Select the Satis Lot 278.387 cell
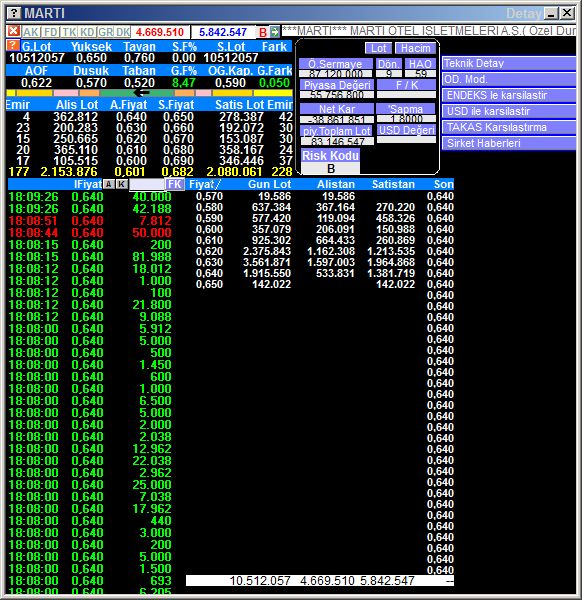Image resolution: width=582 pixels, height=600 pixels. [x=241, y=117]
